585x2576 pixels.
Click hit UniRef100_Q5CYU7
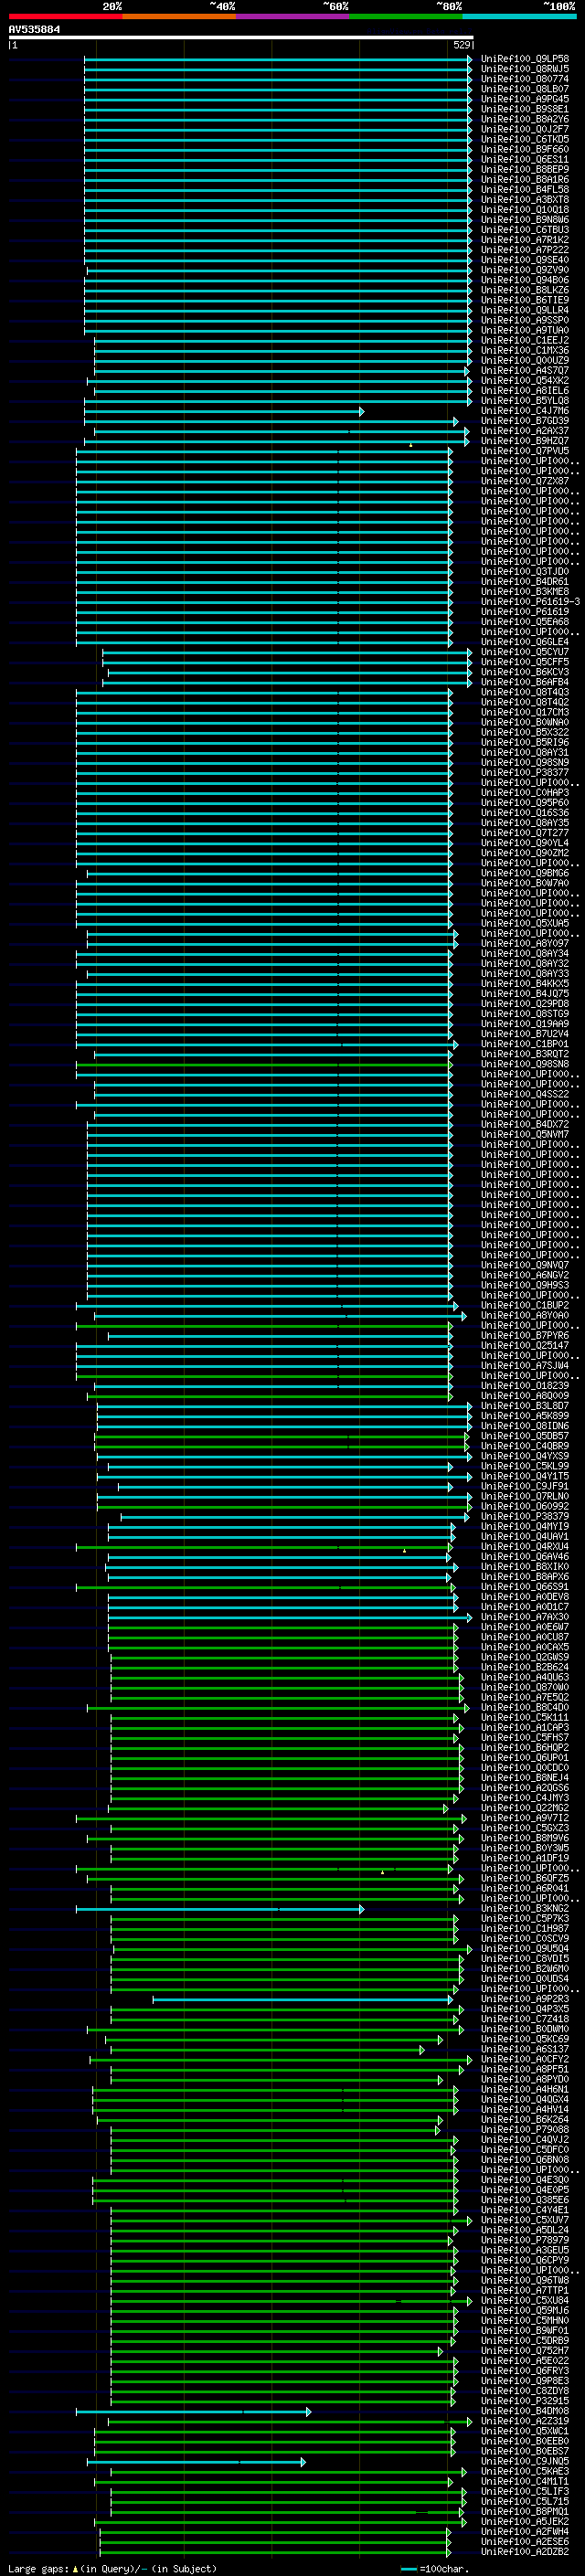click(525, 652)
